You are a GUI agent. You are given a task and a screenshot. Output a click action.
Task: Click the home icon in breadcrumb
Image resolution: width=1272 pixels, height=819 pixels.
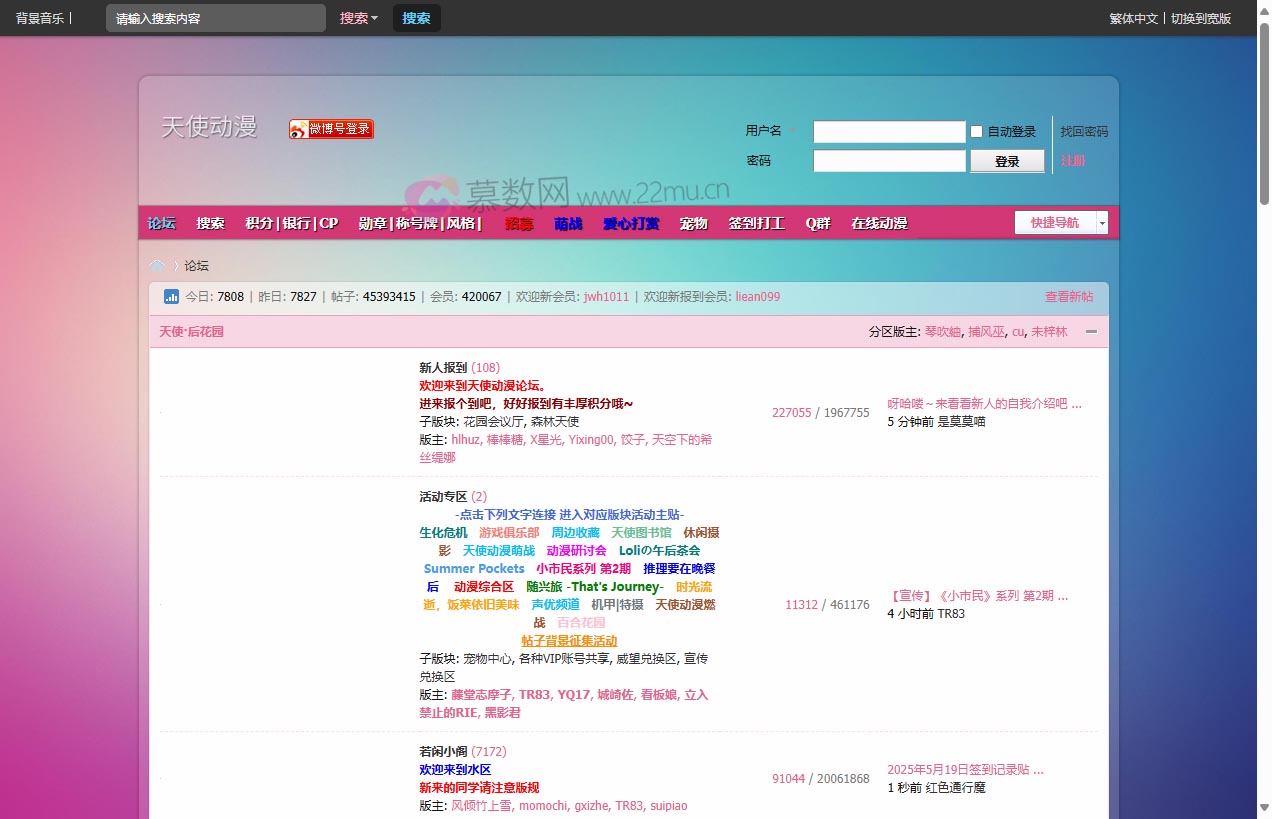[x=157, y=266]
